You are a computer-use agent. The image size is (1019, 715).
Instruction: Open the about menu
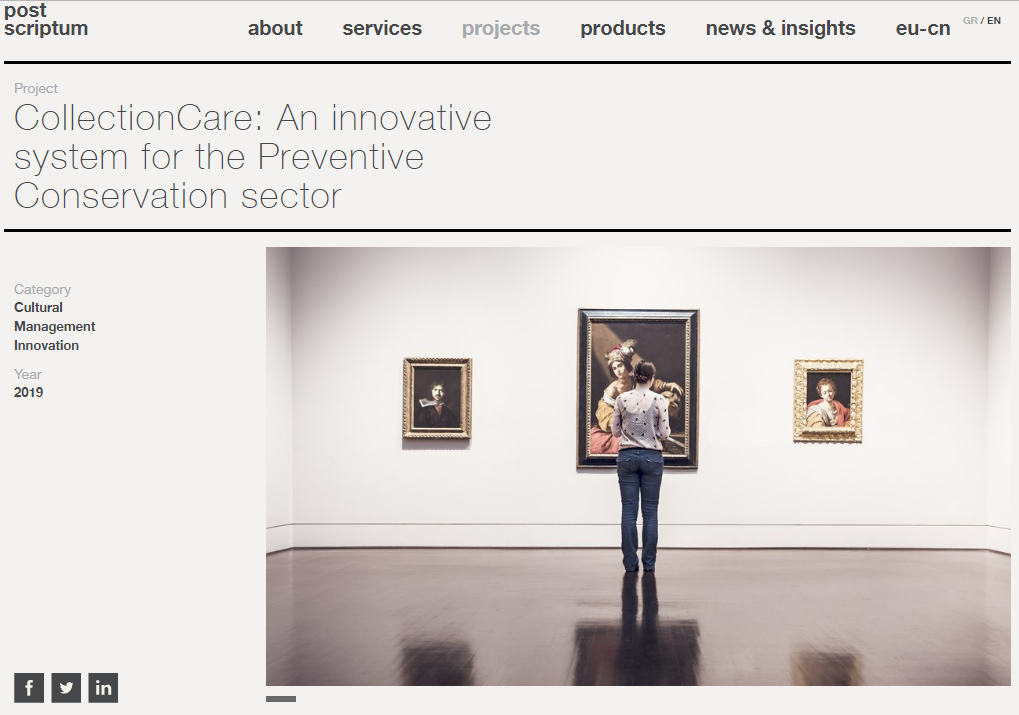pos(275,28)
